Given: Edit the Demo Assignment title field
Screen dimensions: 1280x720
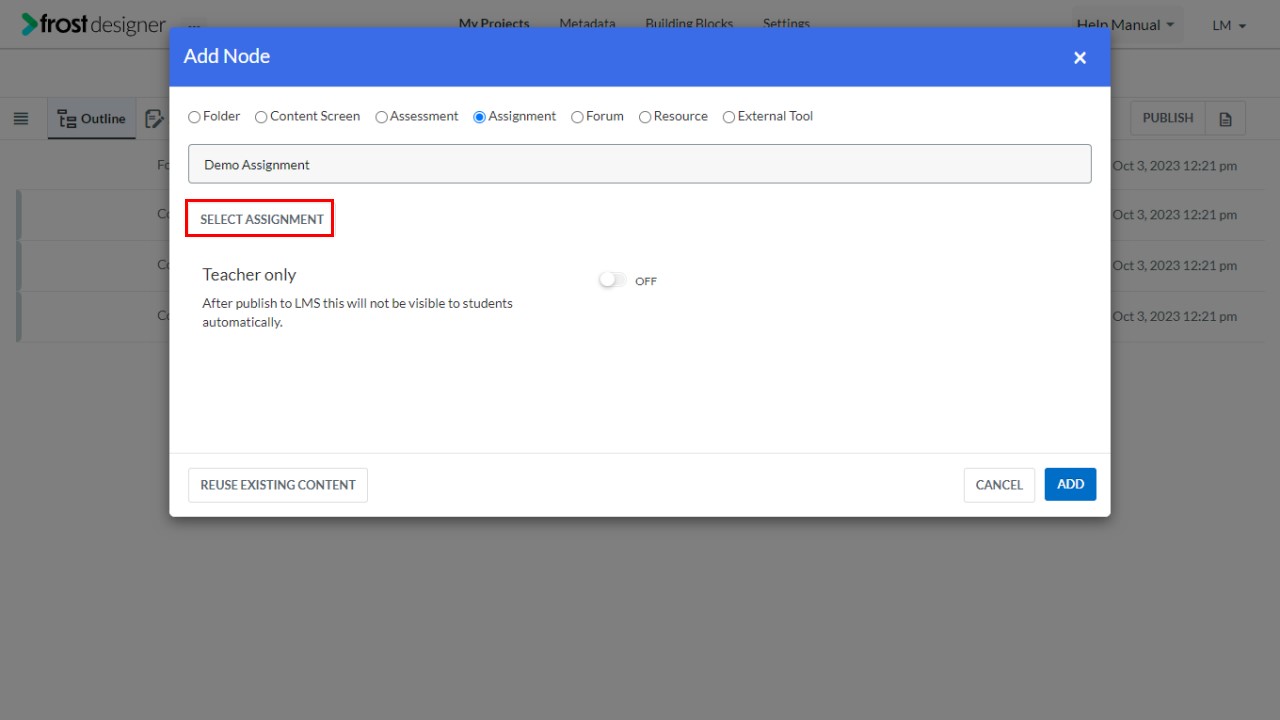Looking at the screenshot, I should pos(639,164).
